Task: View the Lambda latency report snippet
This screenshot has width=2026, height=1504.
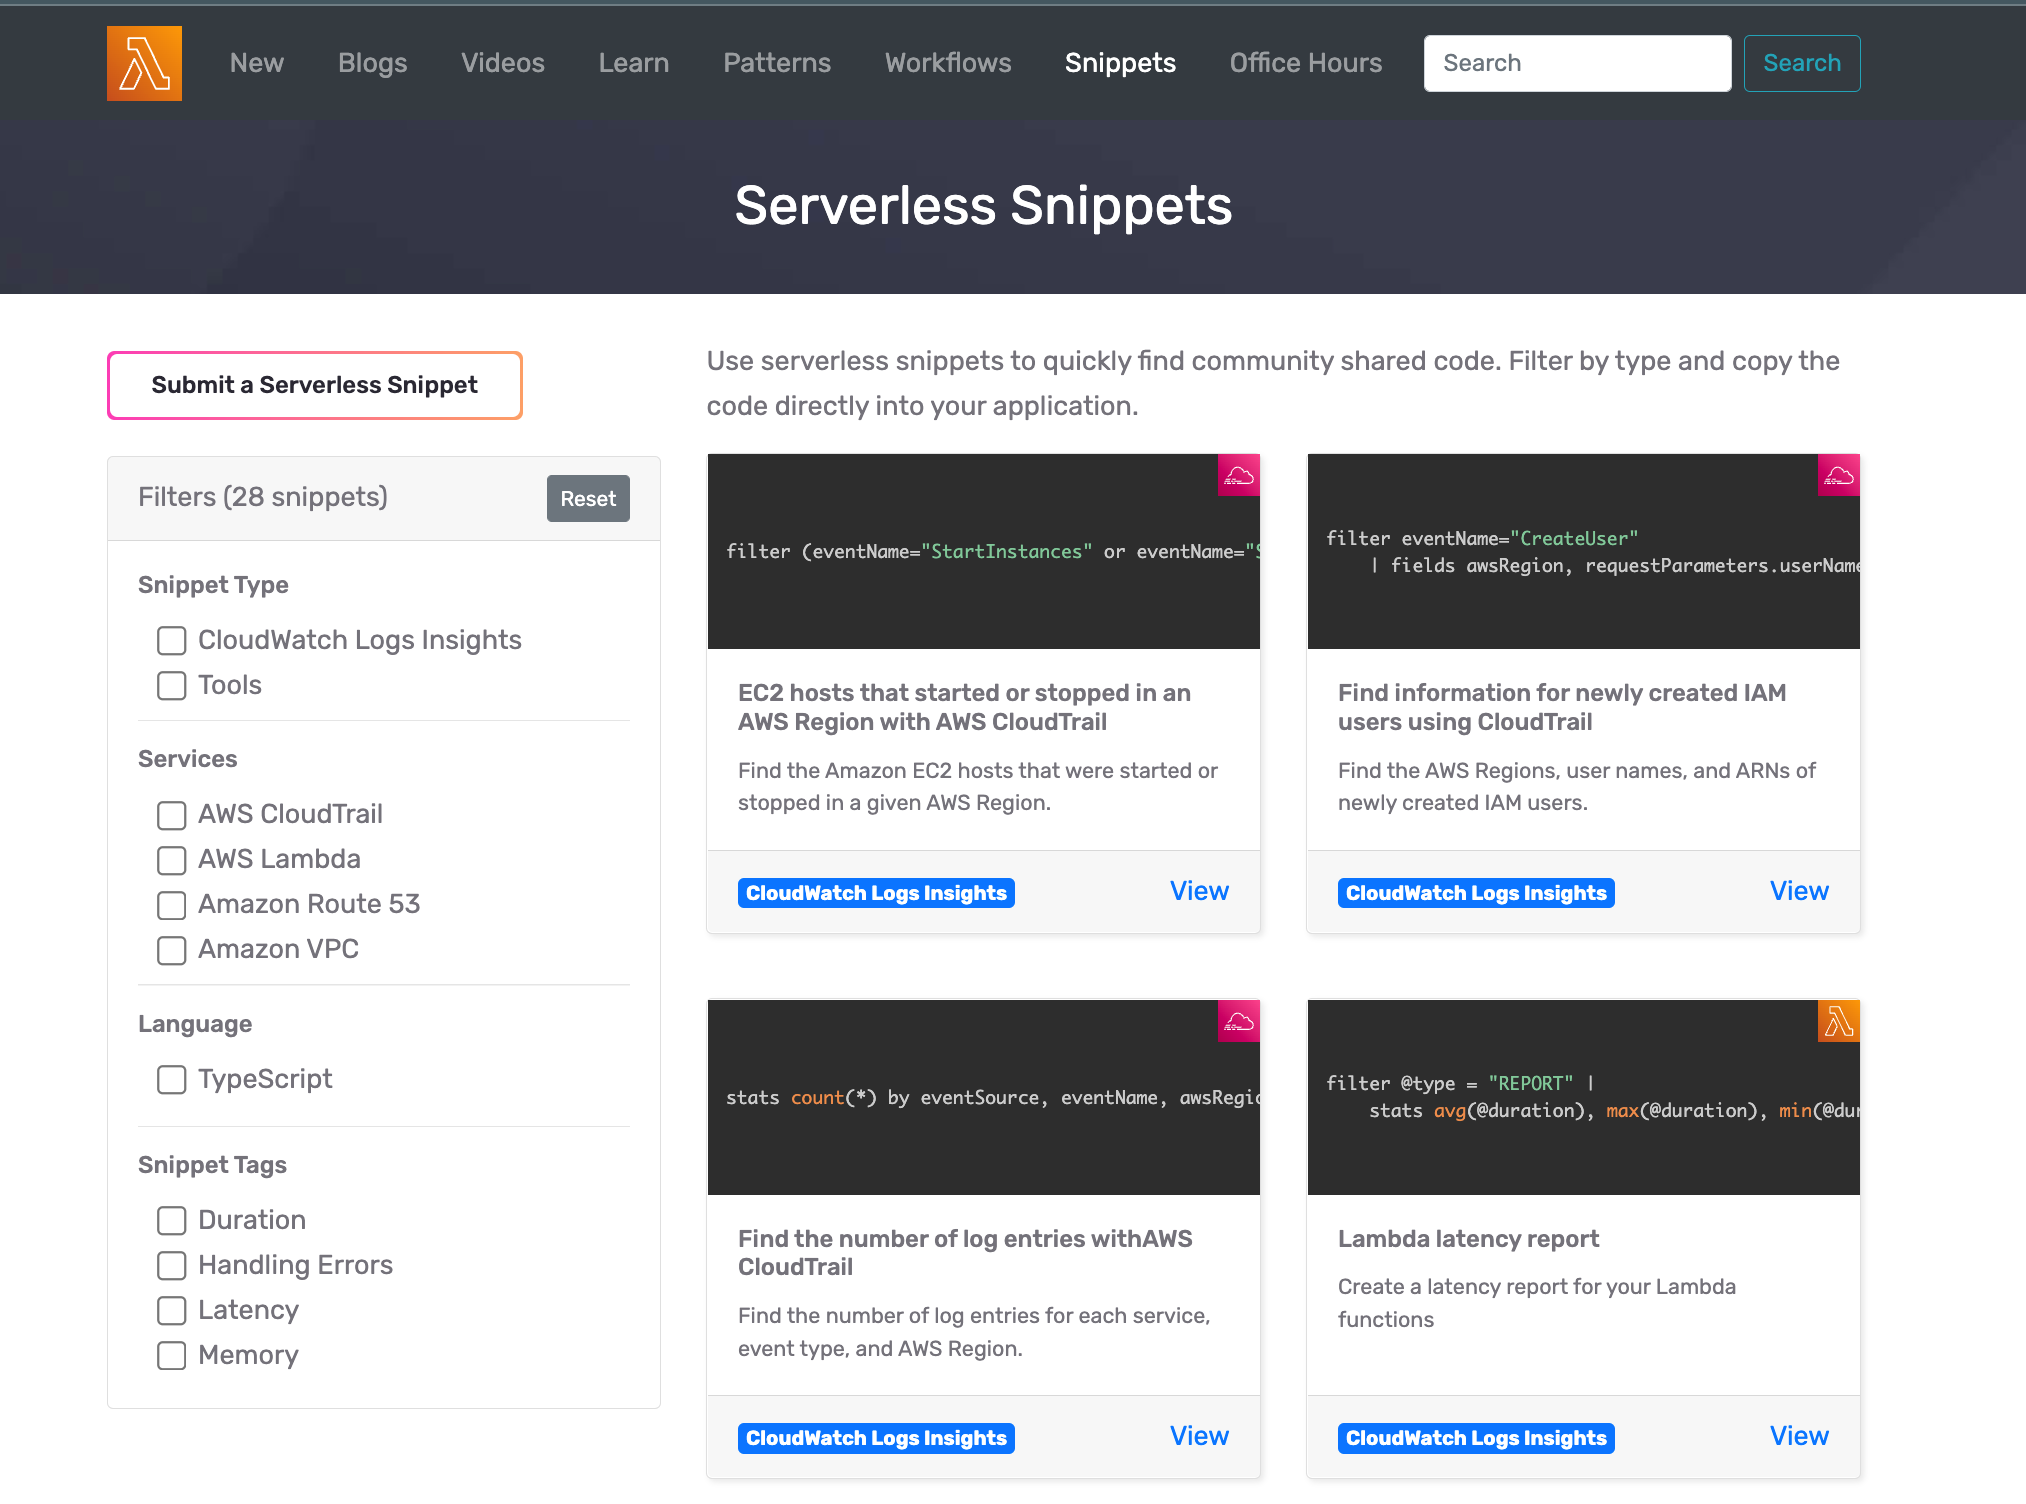Action: coord(1798,1436)
